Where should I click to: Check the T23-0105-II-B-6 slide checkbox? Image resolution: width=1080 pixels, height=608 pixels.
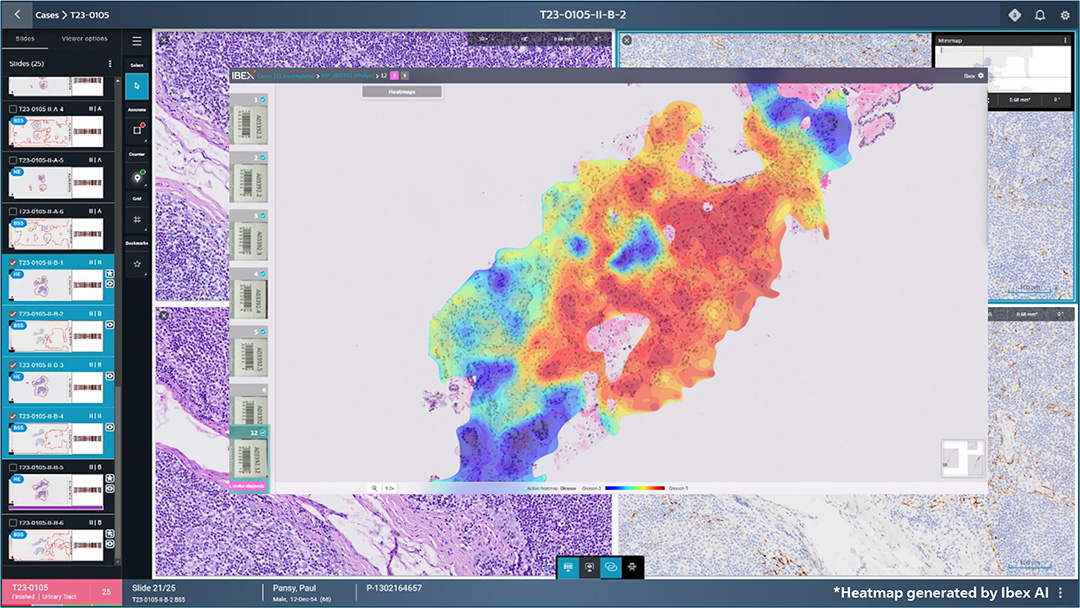[x=12, y=523]
